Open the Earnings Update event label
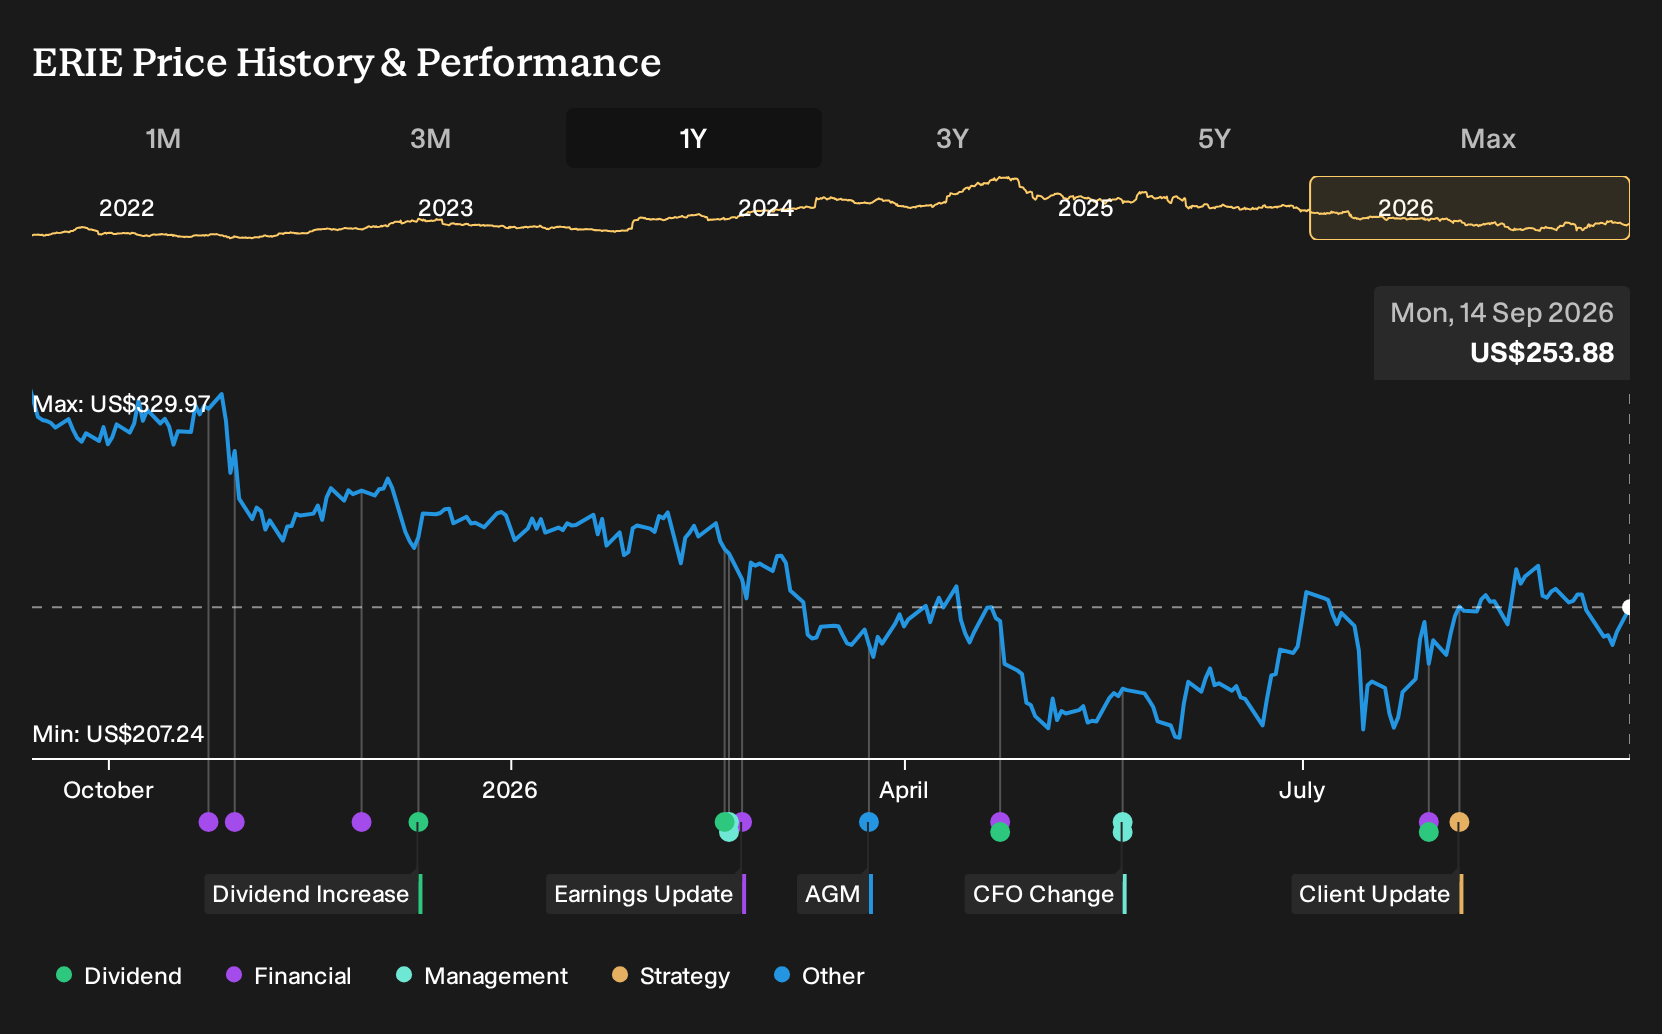Viewport: 1662px width, 1034px height. (x=647, y=894)
